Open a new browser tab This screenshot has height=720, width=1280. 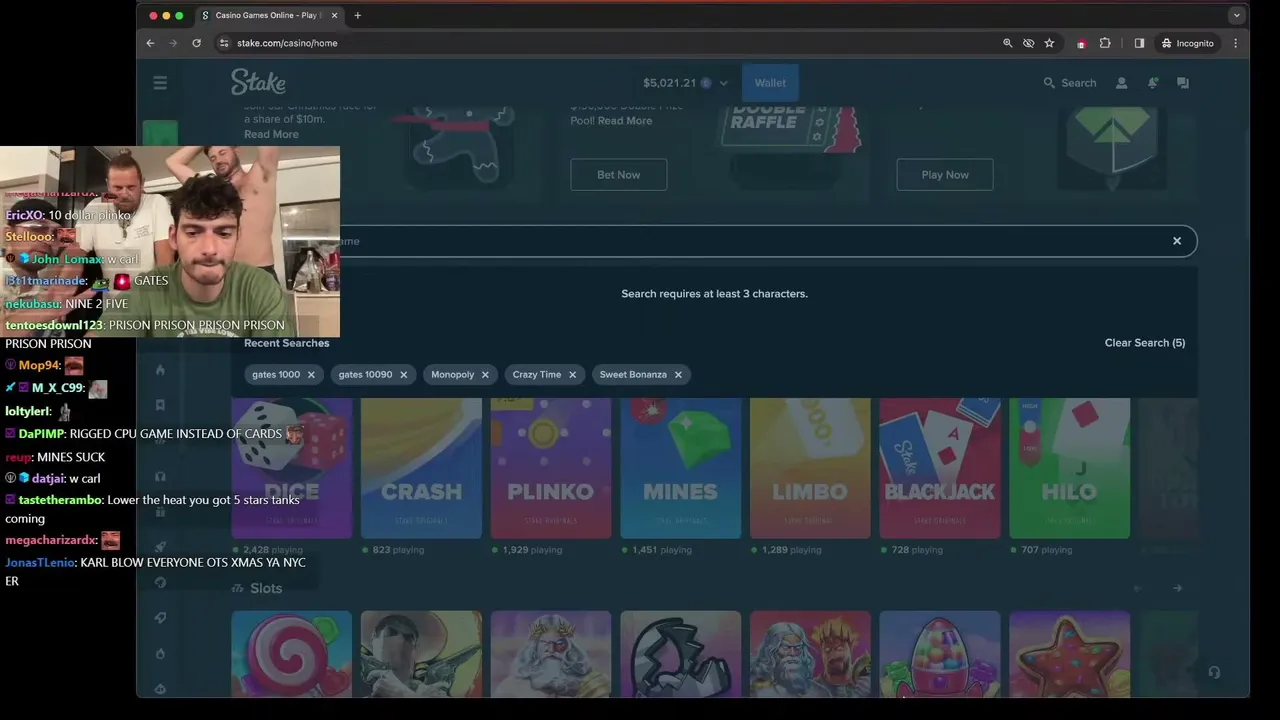tap(357, 15)
